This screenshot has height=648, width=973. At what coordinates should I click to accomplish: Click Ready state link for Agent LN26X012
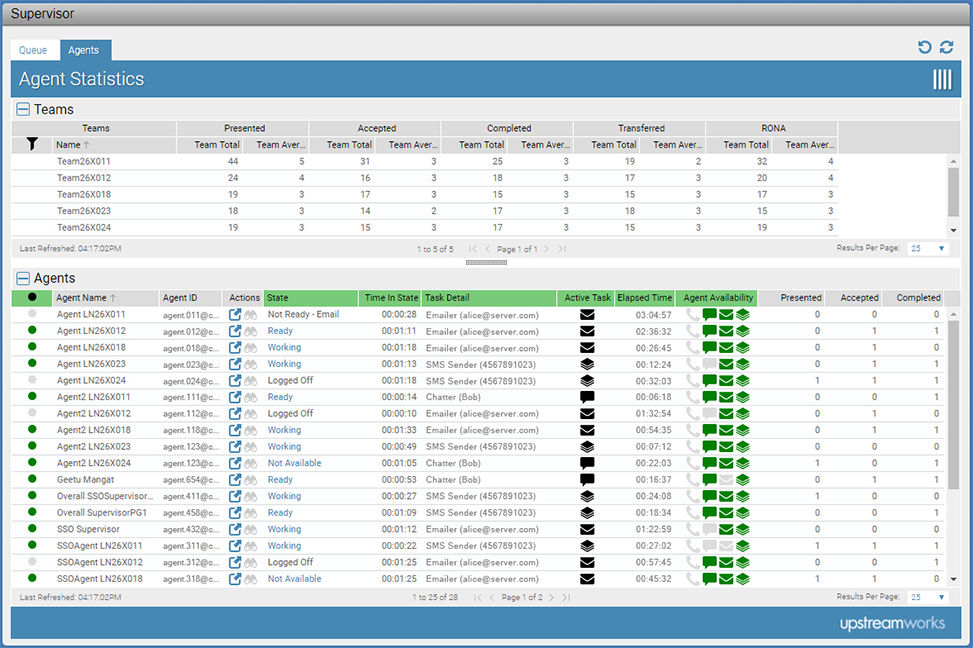click(280, 331)
